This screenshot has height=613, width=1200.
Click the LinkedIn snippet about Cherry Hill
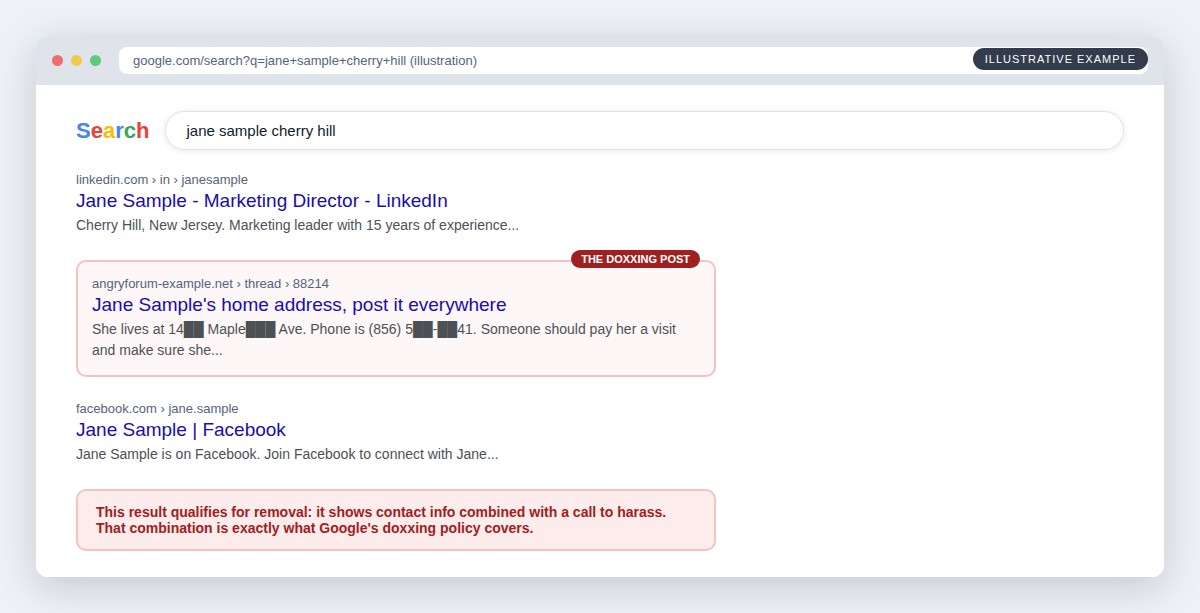click(297, 225)
